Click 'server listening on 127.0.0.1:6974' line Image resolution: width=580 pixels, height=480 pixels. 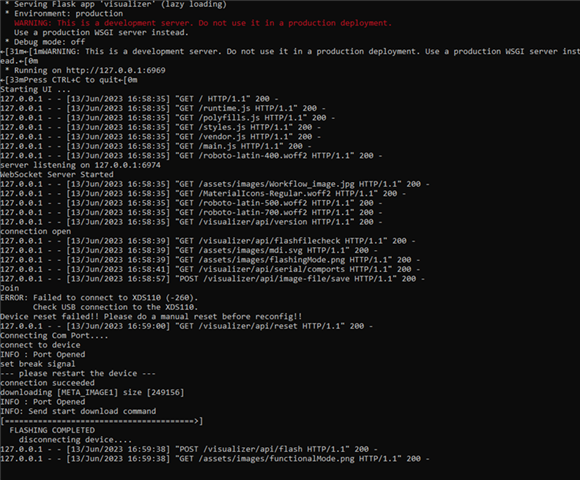click(x=80, y=165)
